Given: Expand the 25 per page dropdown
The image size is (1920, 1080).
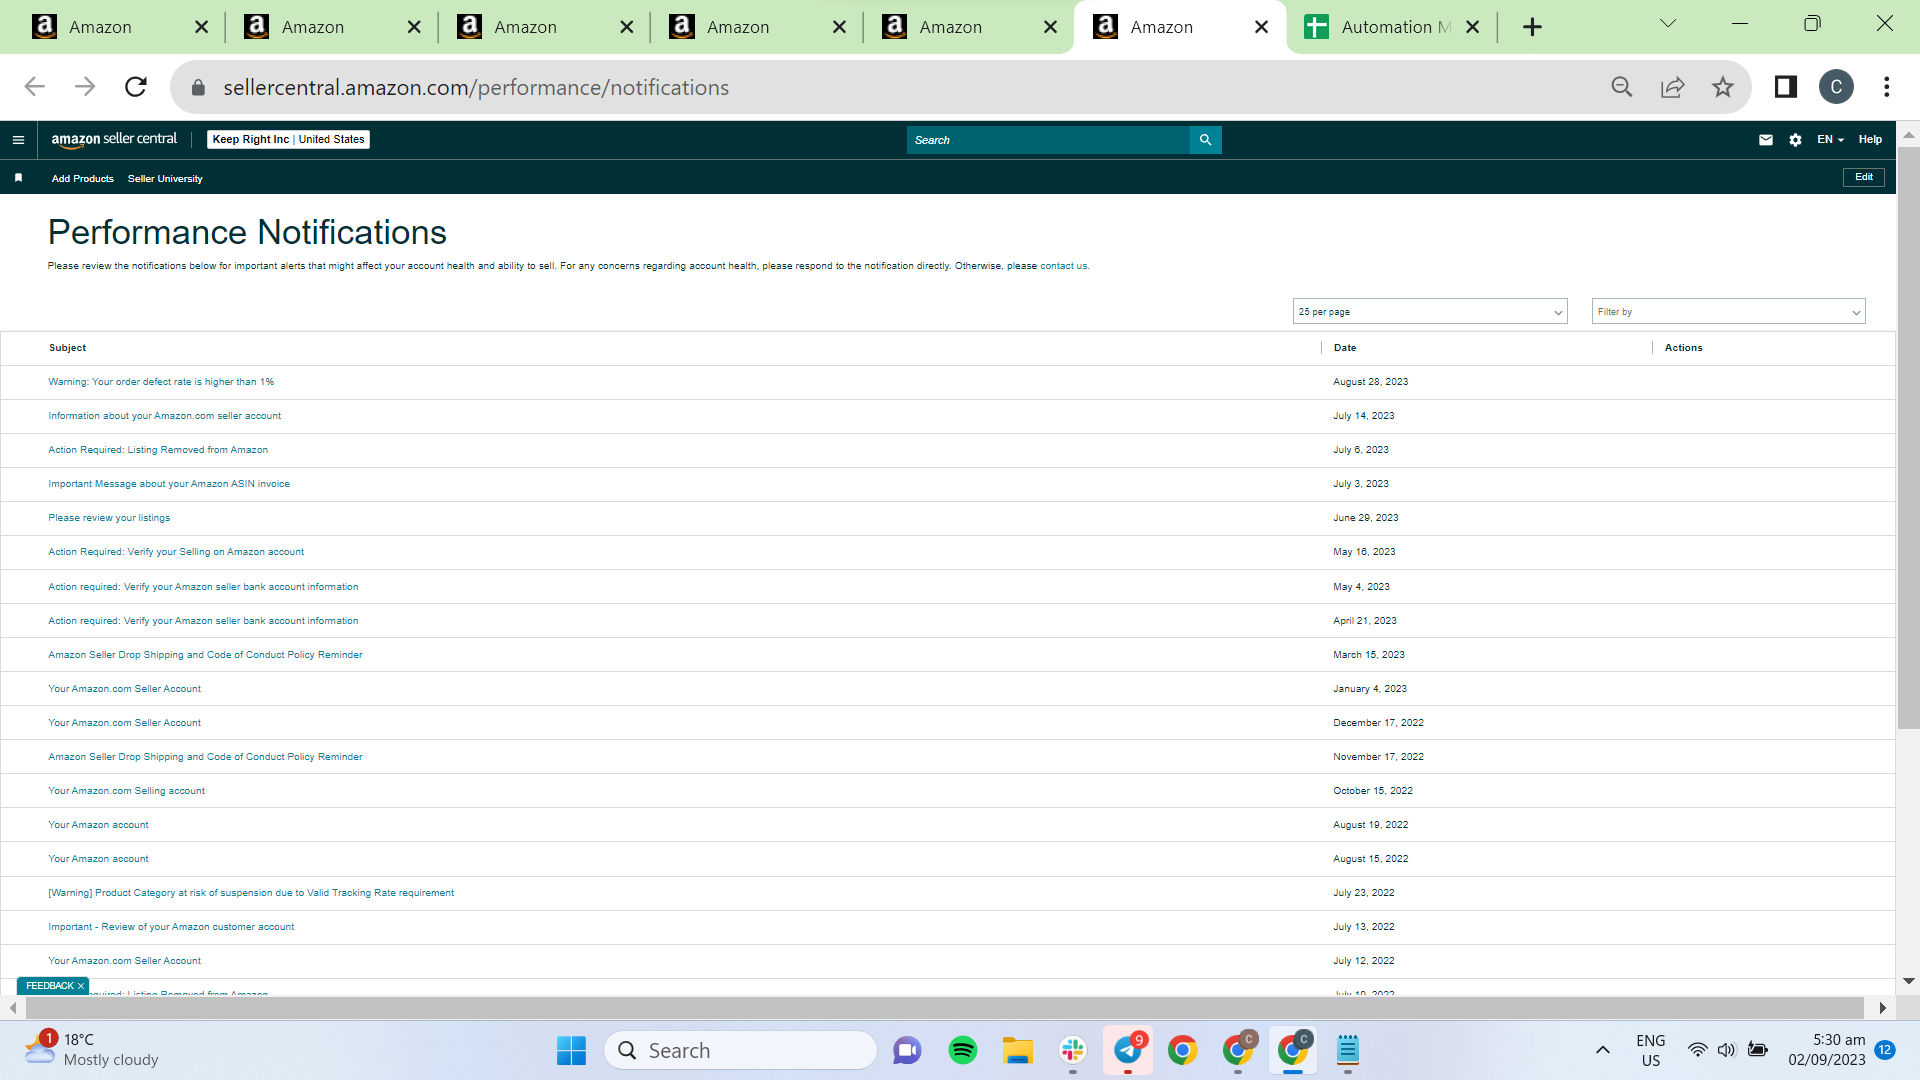Looking at the screenshot, I should tap(1429, 312).
